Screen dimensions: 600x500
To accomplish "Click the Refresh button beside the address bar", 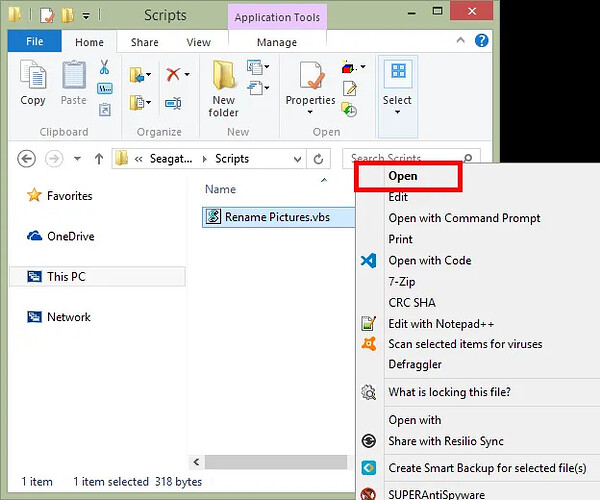I will click(319, 159).
